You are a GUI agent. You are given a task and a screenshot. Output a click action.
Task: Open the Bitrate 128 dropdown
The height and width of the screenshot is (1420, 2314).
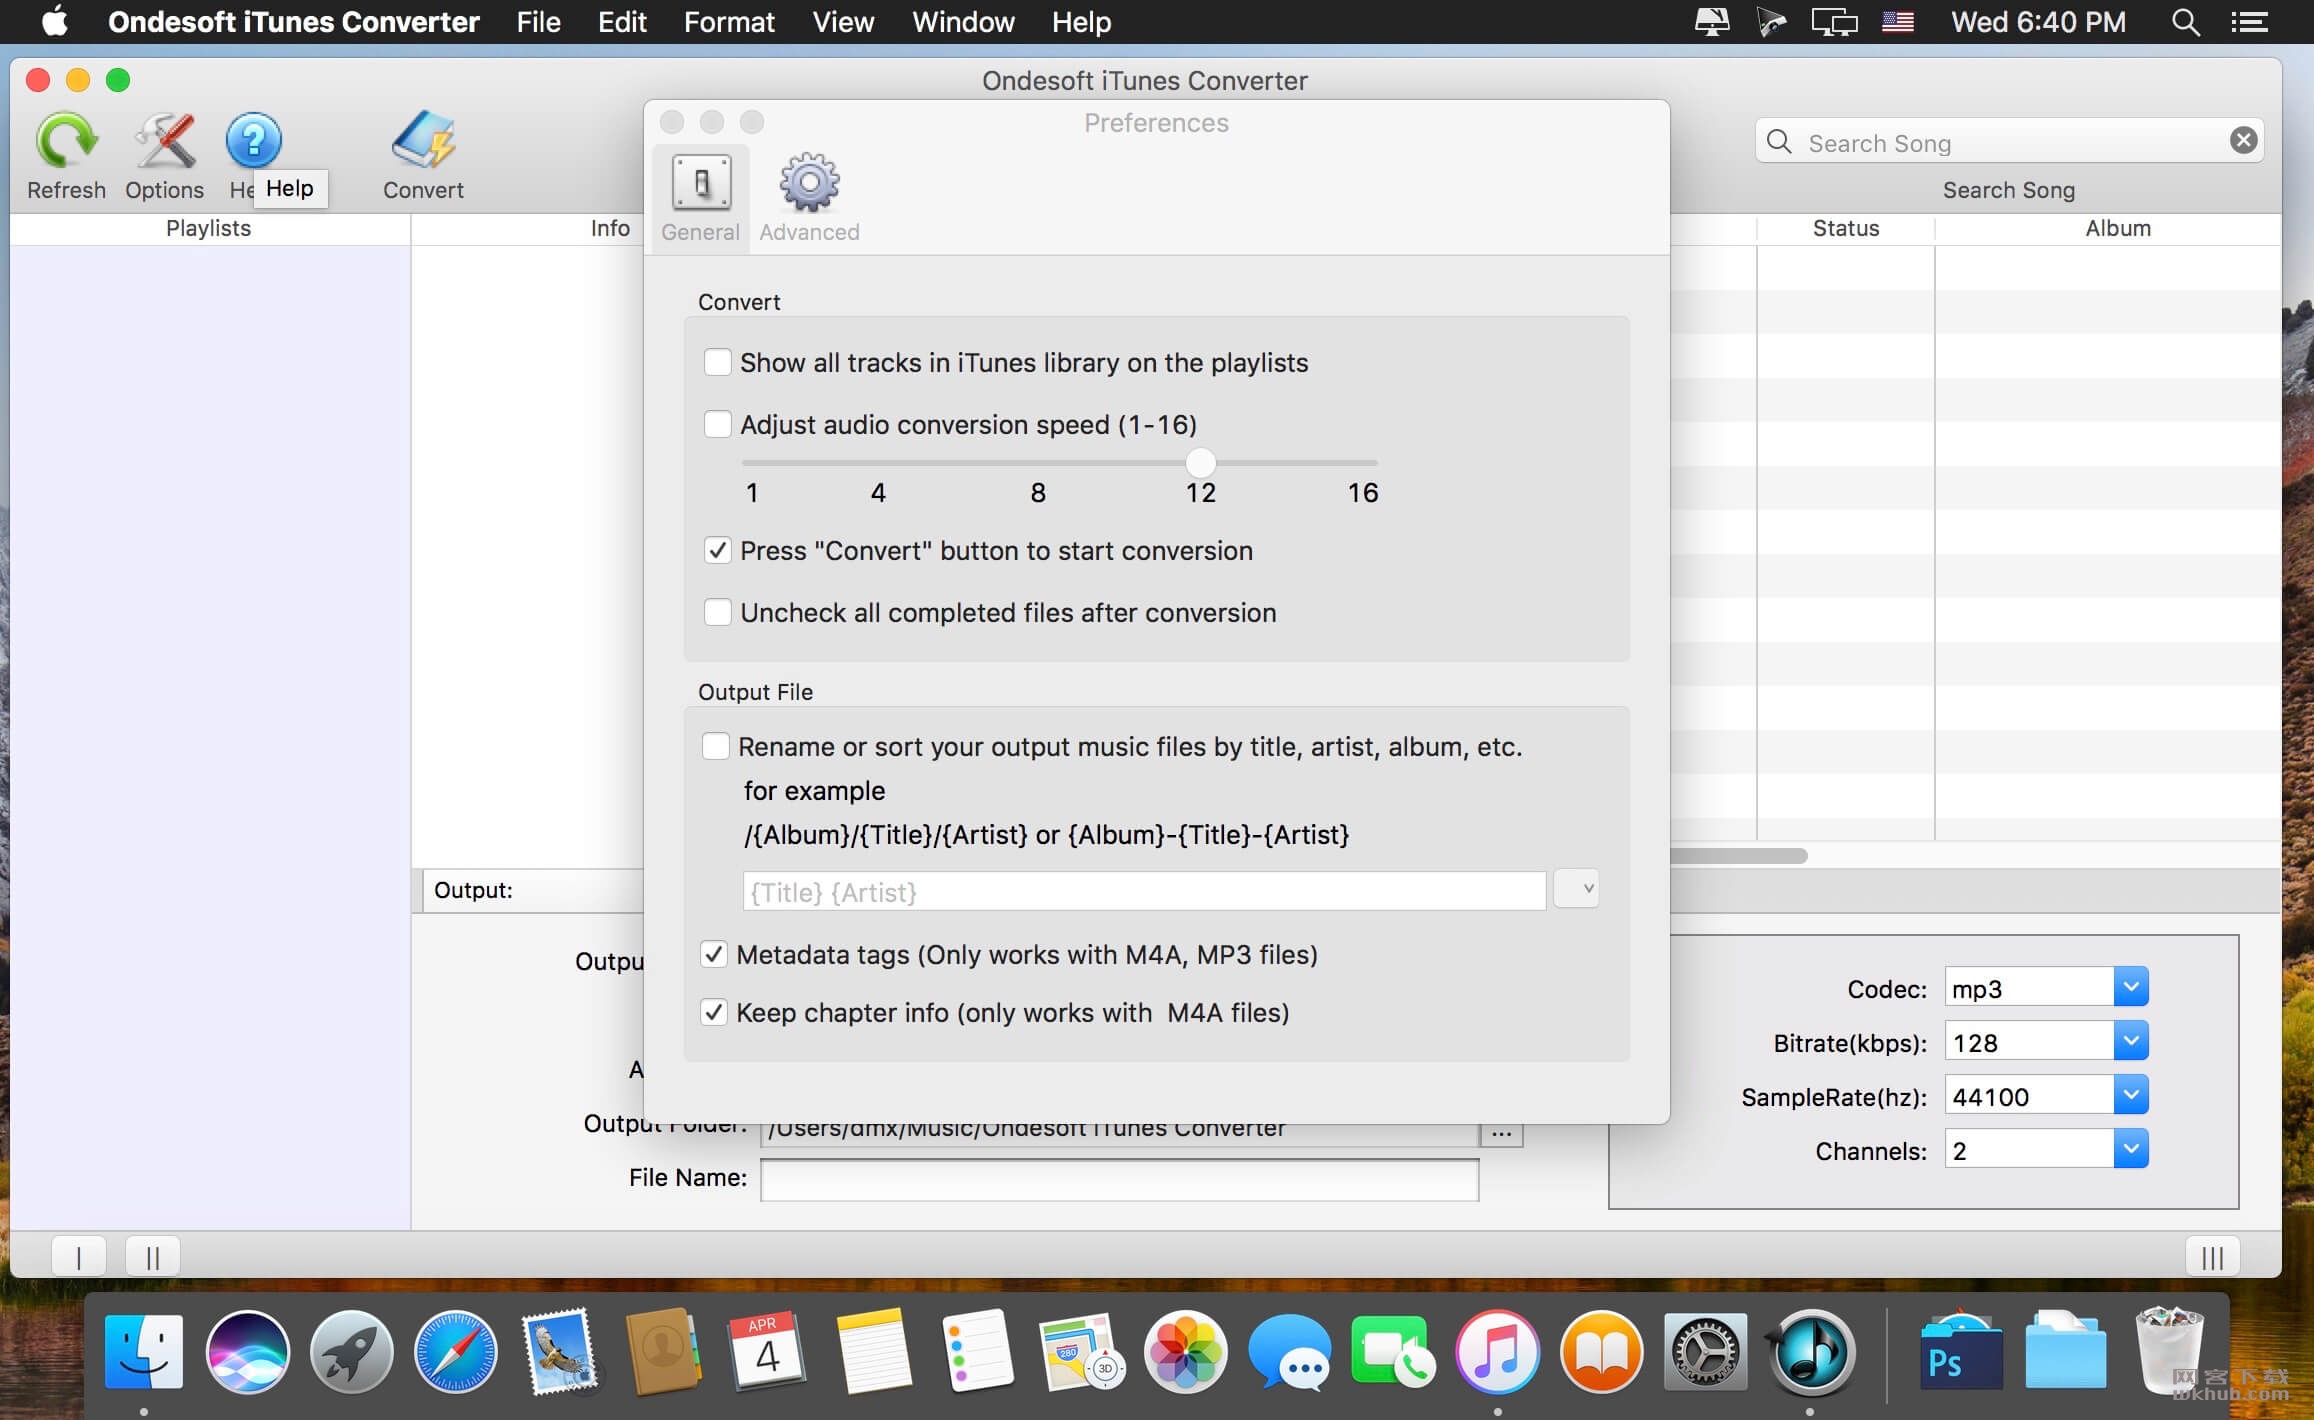click(2131, 1042)
